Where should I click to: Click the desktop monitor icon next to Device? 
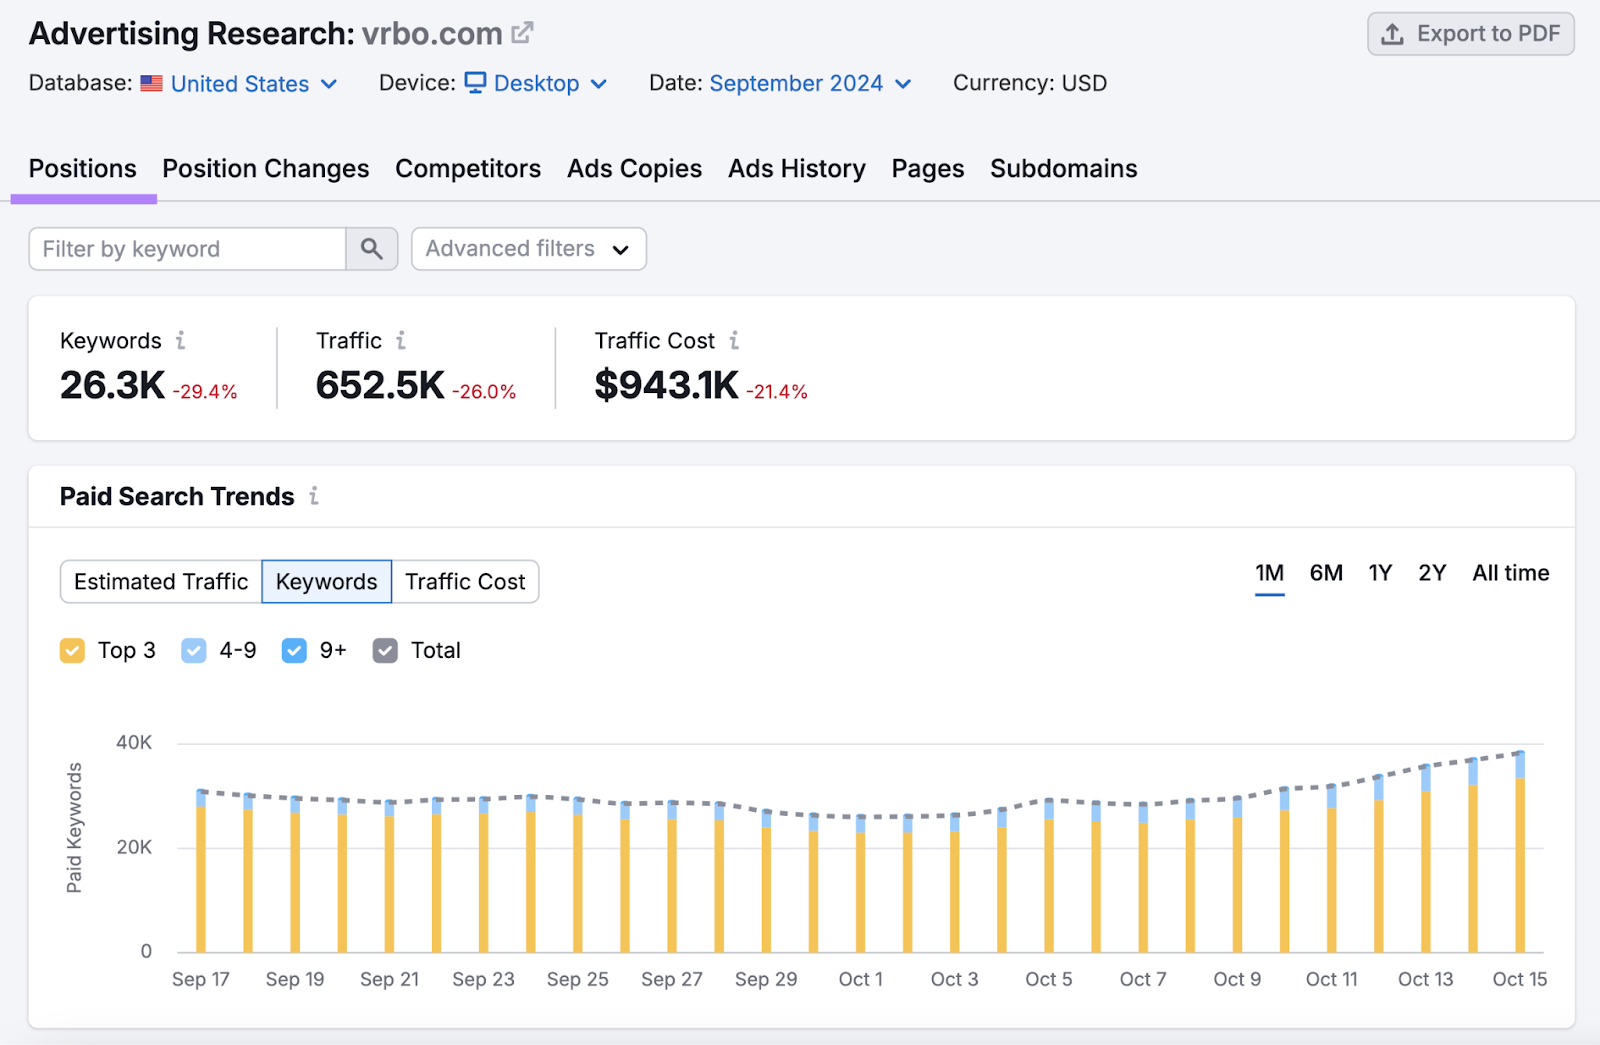point(477,83)
